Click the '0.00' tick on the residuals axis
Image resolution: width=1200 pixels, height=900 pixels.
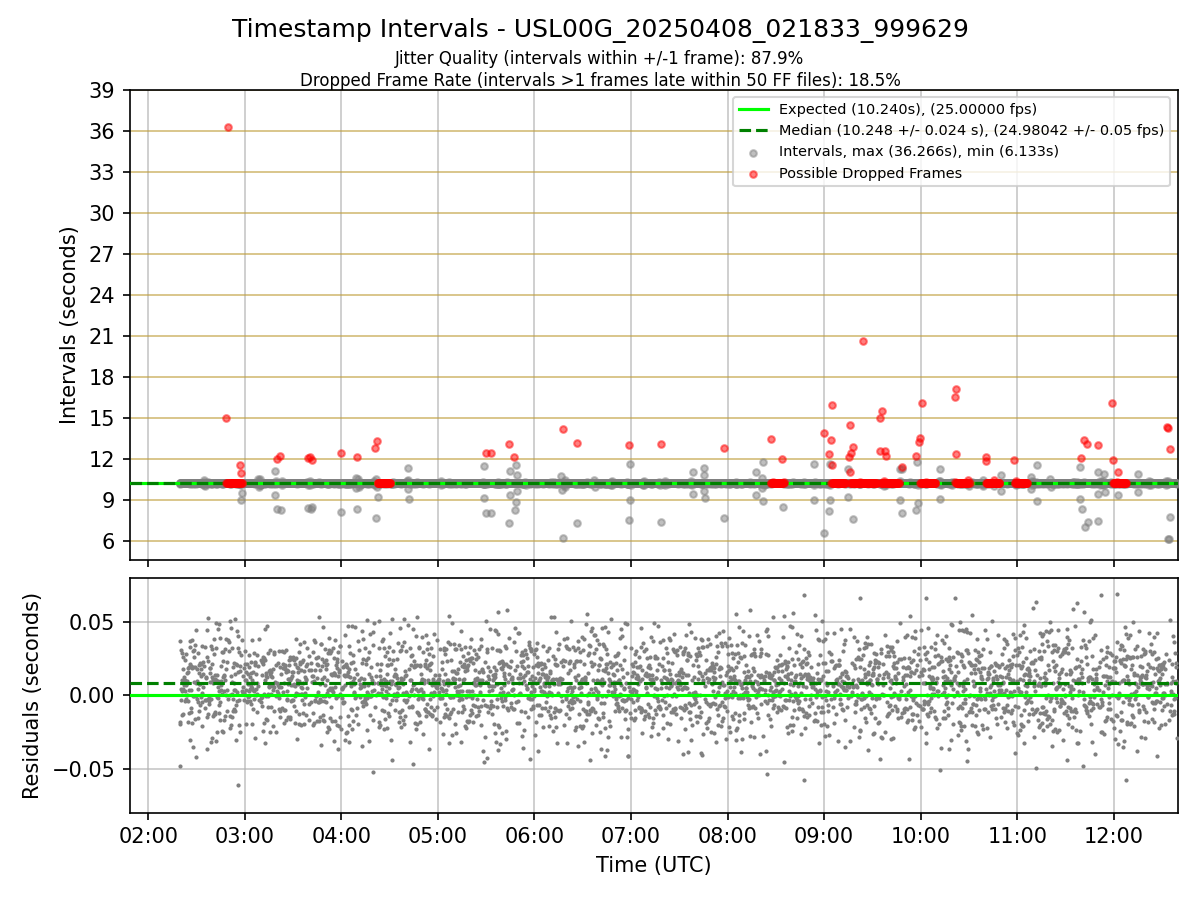click(x=93, y=696)
